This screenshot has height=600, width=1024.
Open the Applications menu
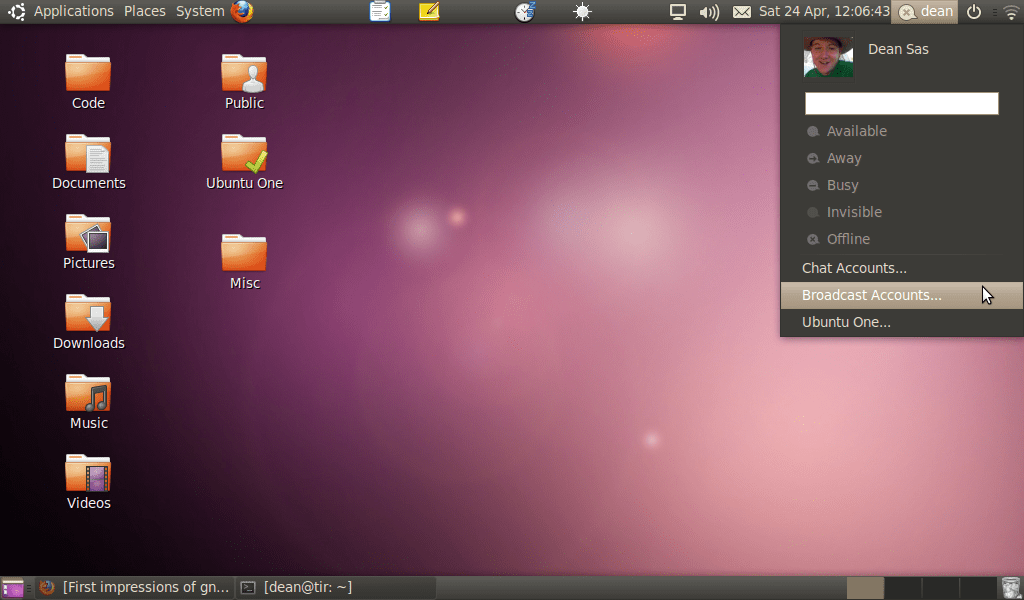click(x=73, y=12)
